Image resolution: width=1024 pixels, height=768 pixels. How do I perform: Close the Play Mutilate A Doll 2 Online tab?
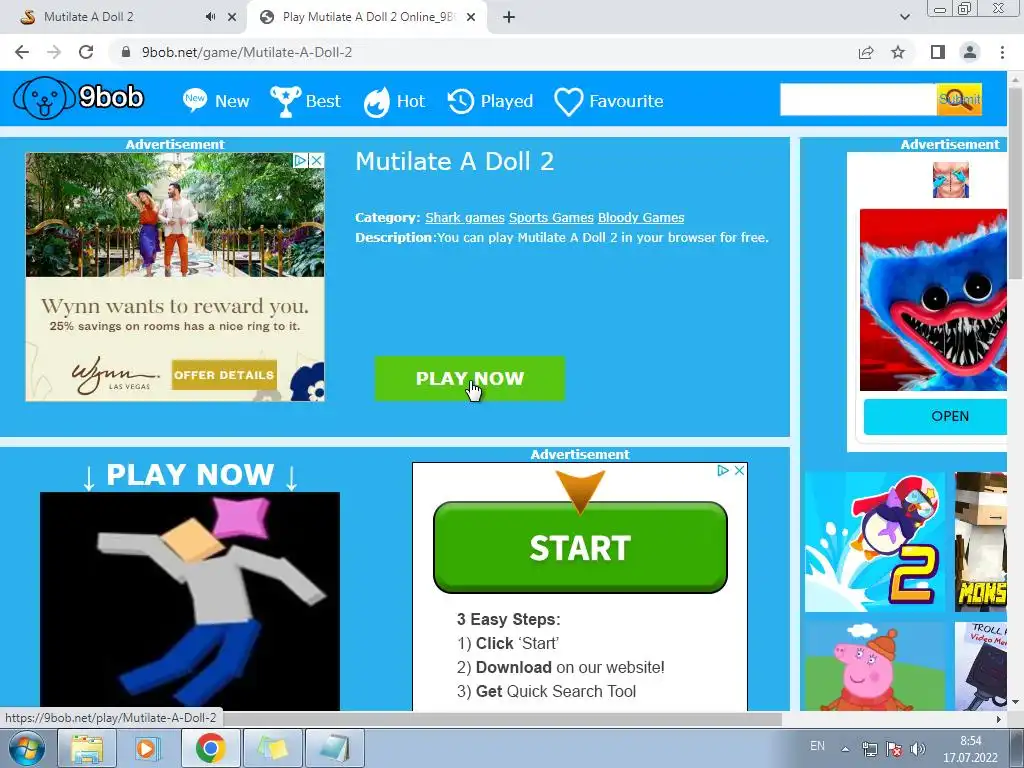[x=471, y=18]
